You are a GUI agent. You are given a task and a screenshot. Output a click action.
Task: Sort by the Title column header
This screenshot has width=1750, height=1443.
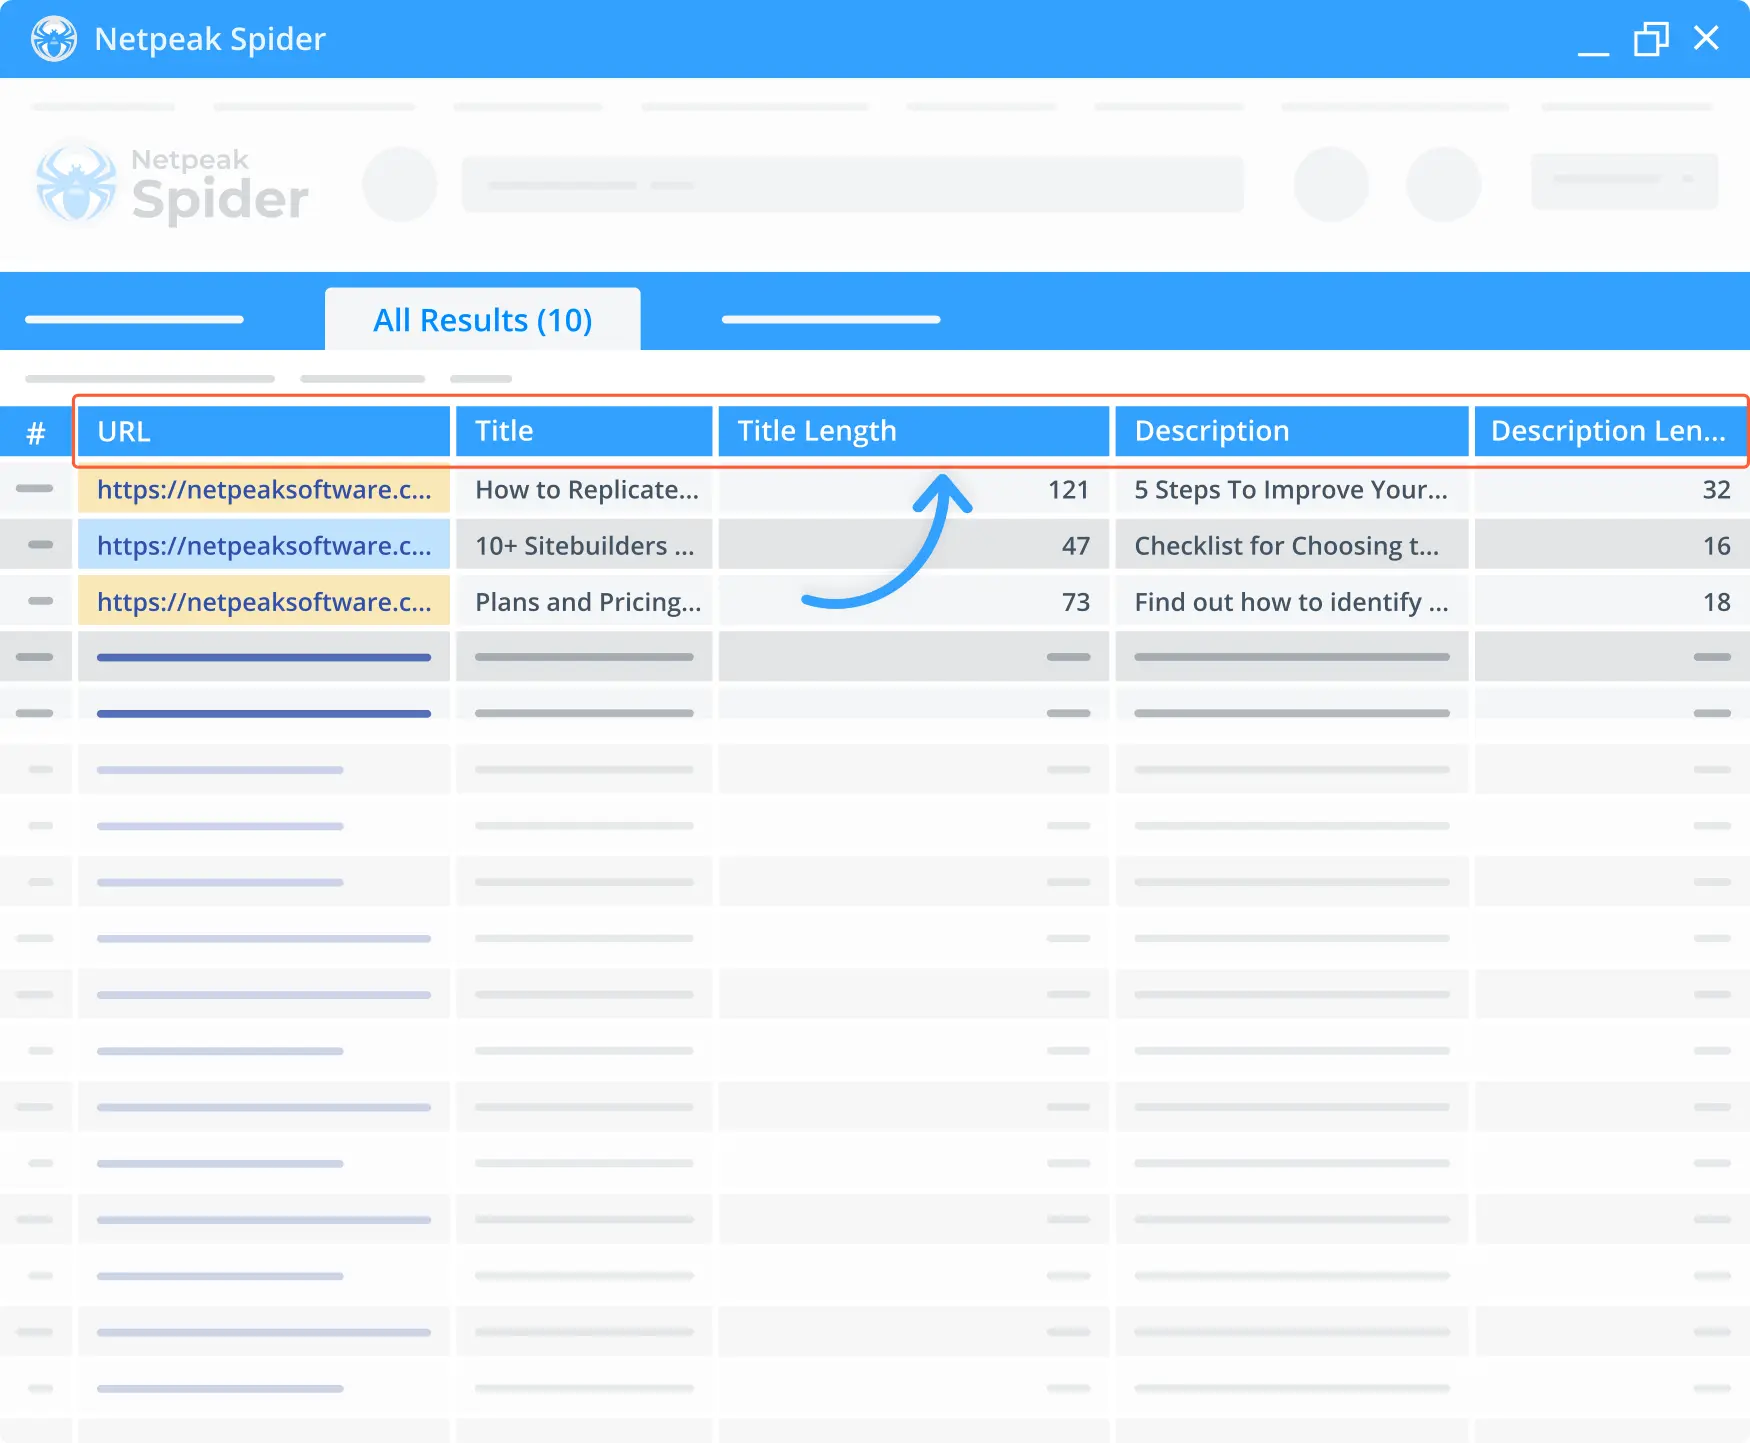tap(584, 431)
